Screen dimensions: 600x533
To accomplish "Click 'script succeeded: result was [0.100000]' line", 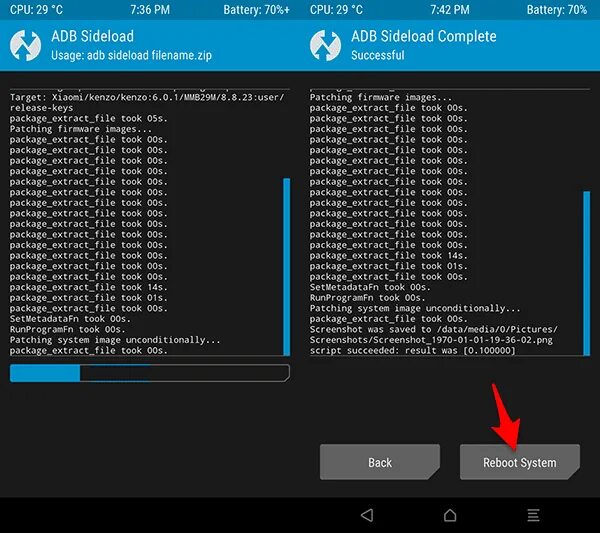I will [x=412, y=350].
